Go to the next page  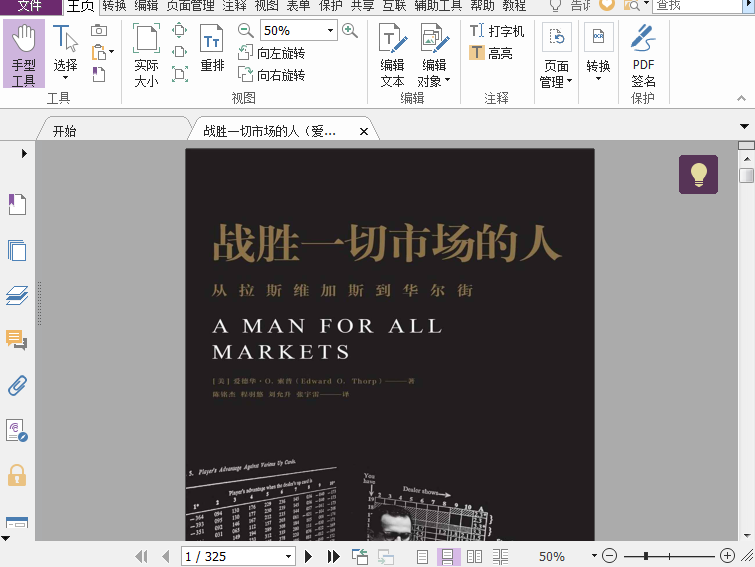tap(309, 556)
